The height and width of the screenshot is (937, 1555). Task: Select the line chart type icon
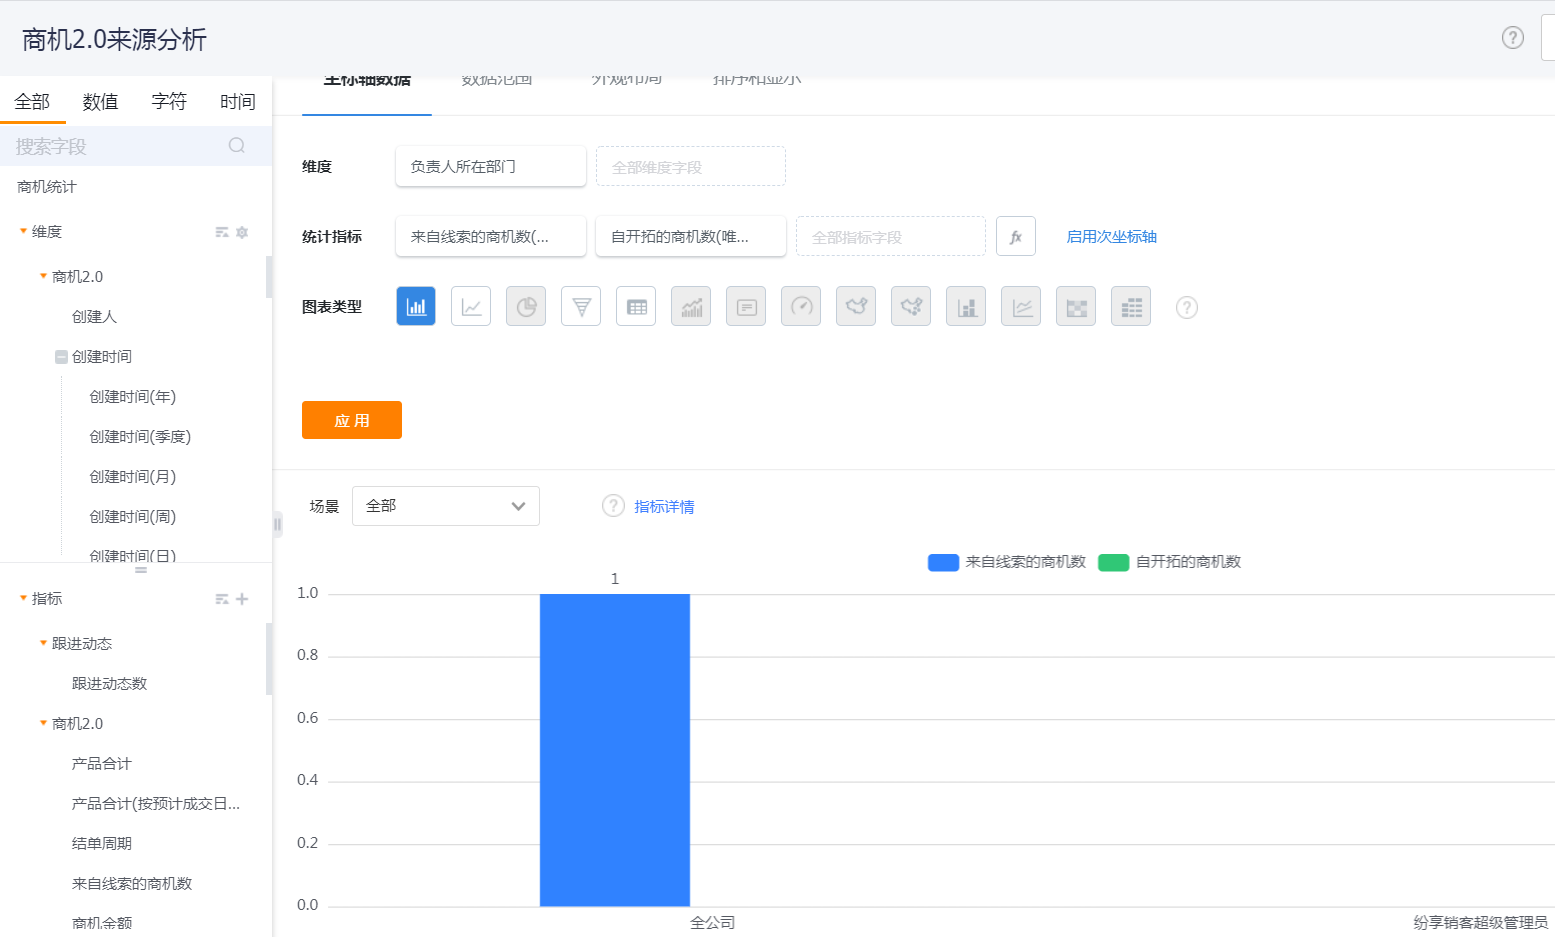click(x=471, y=307)
